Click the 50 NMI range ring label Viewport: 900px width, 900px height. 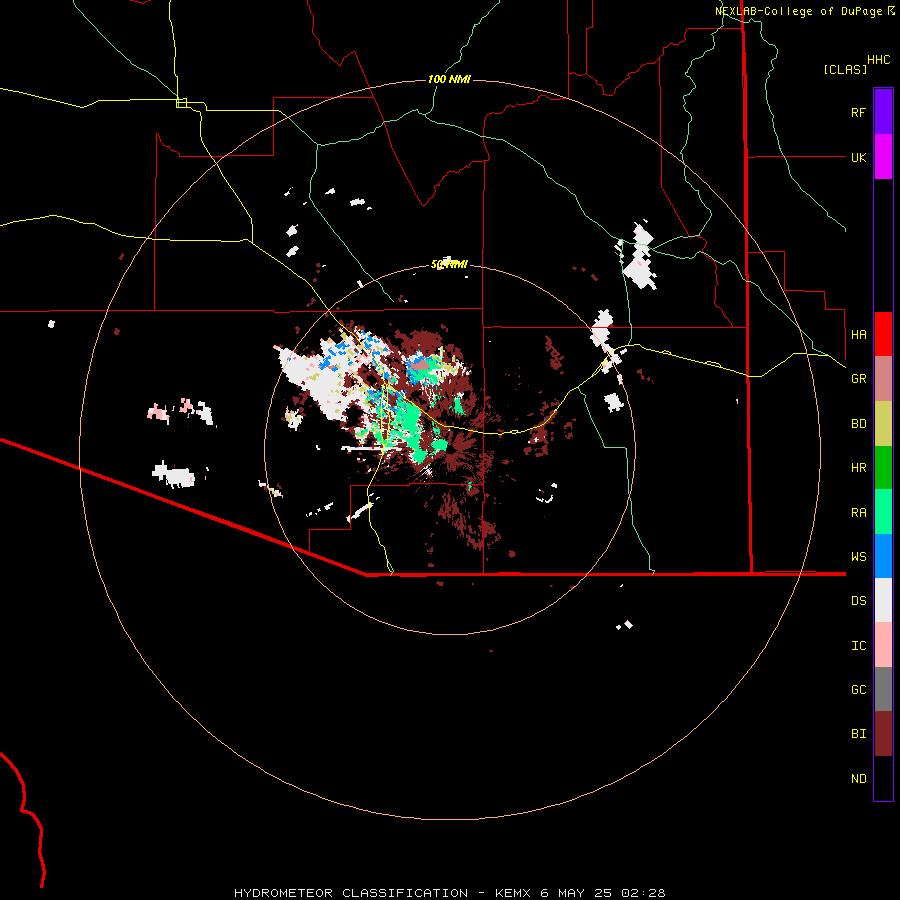[x=449, y=265]
